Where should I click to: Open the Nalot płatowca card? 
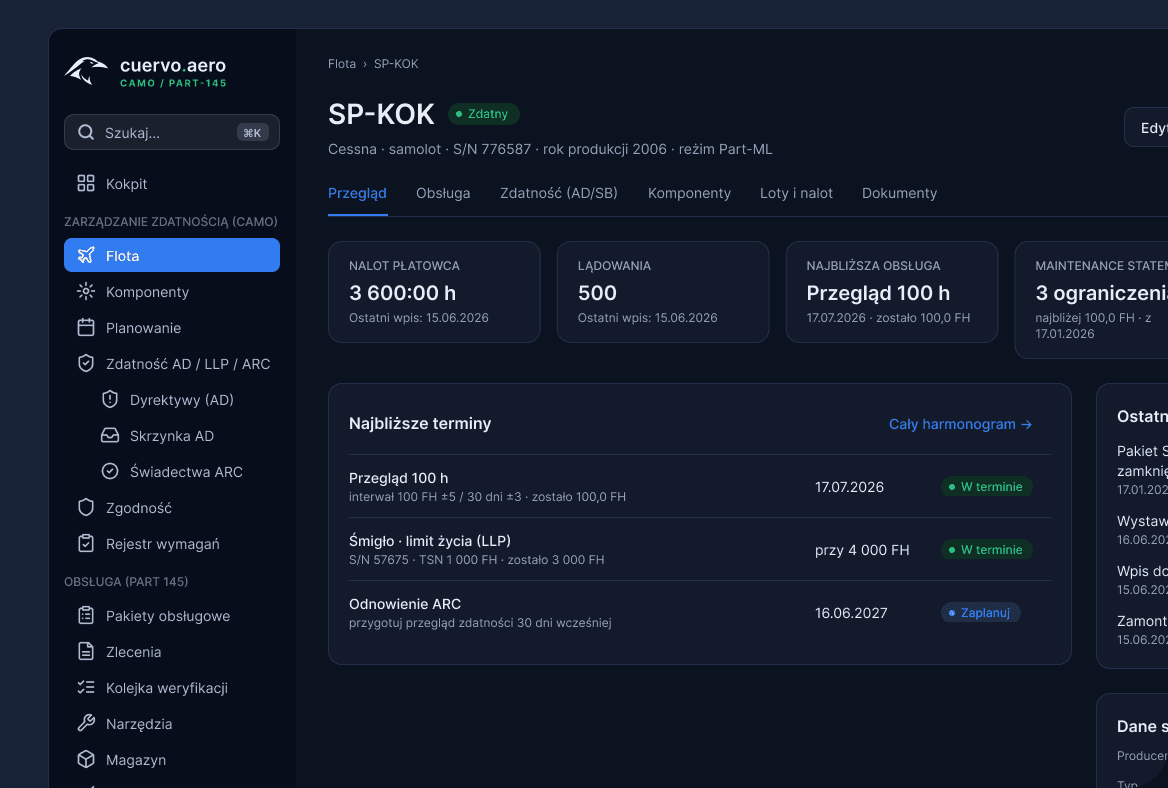point(434,292)
